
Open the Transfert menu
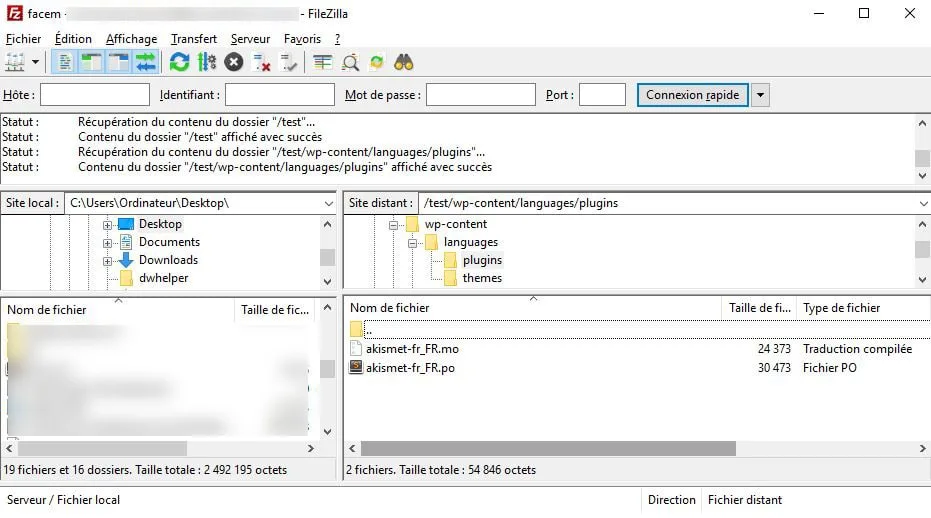click(x=194, y=39)
